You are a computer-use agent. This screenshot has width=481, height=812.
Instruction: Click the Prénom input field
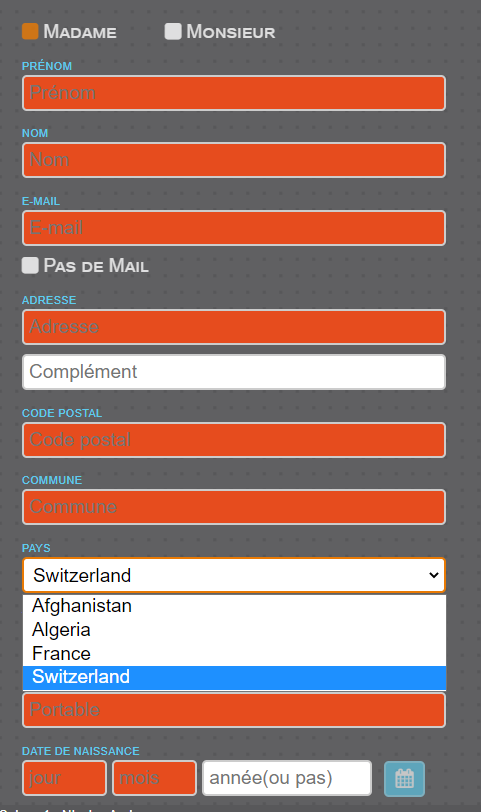tap(234, 93)
